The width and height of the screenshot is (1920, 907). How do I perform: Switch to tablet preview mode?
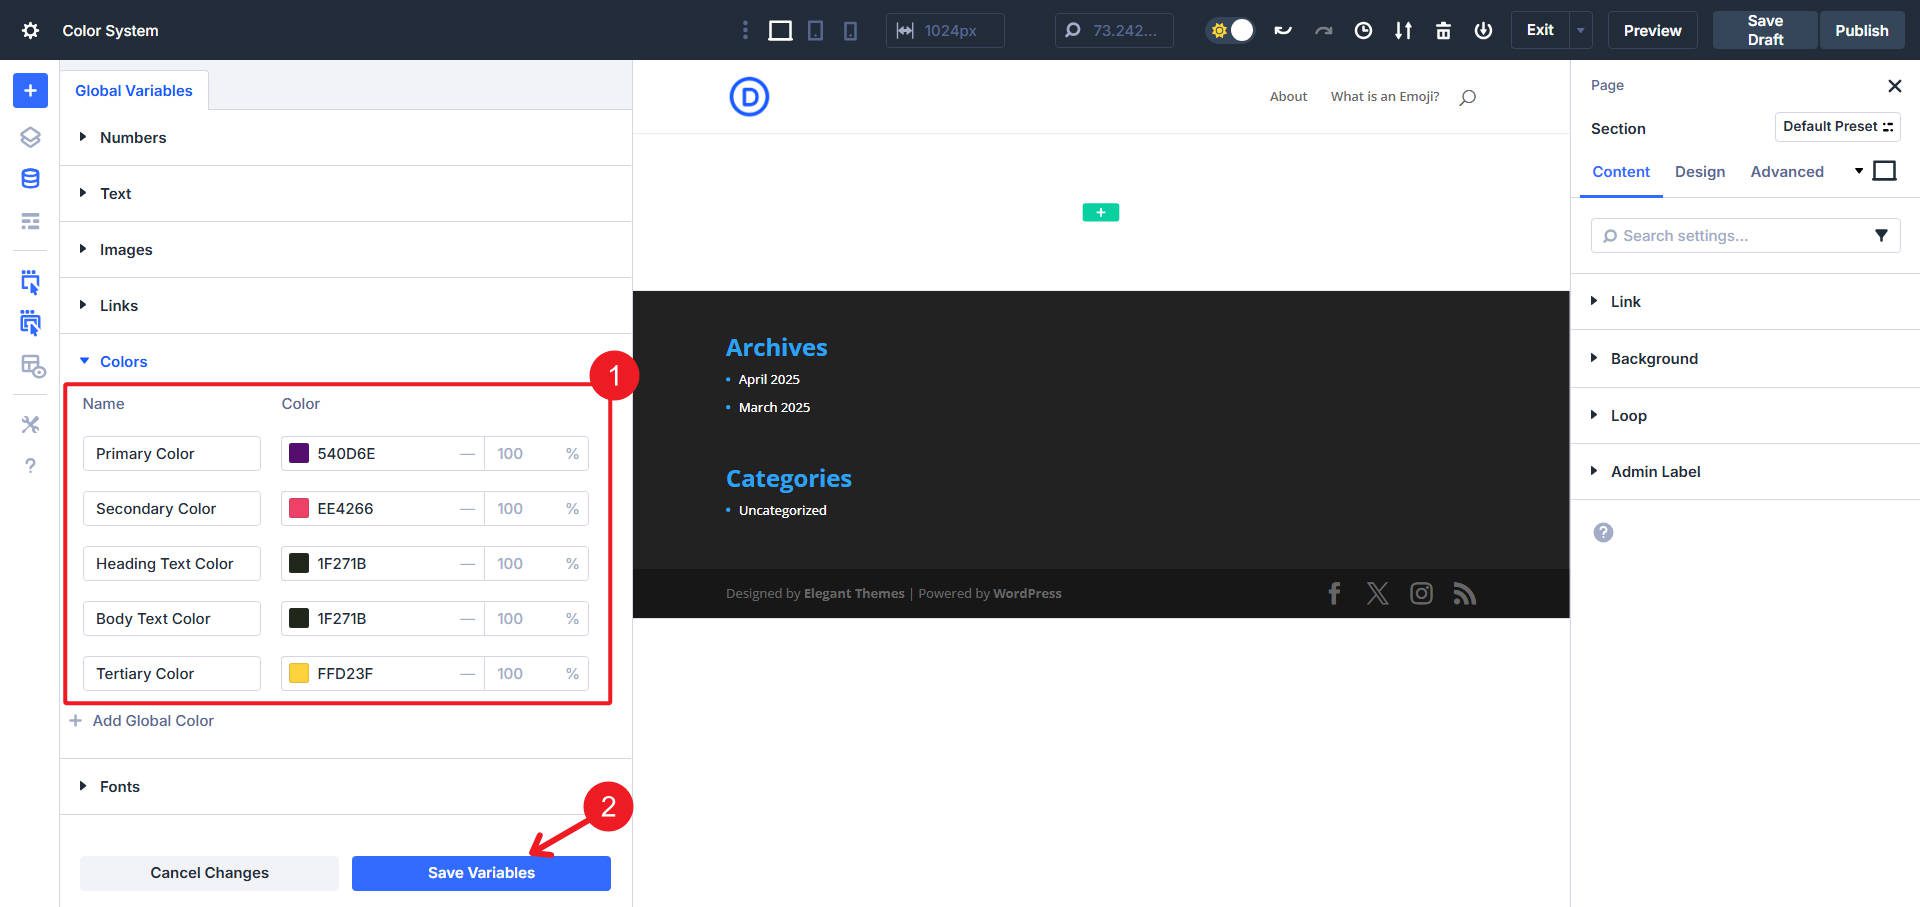pyautogui.click(x=815, y=30)
